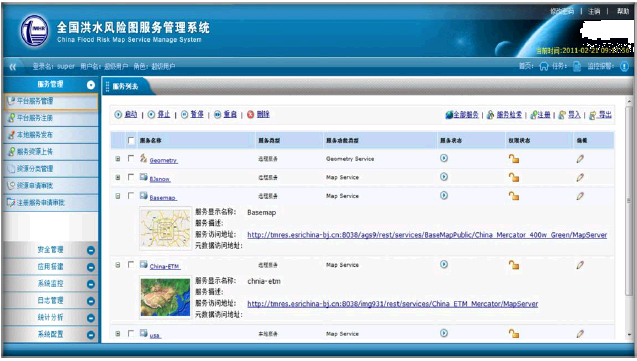This screenshot has height=361, width=637.
Task: Click the edit pencil icon for BJsnow
Action: (580, 177)
